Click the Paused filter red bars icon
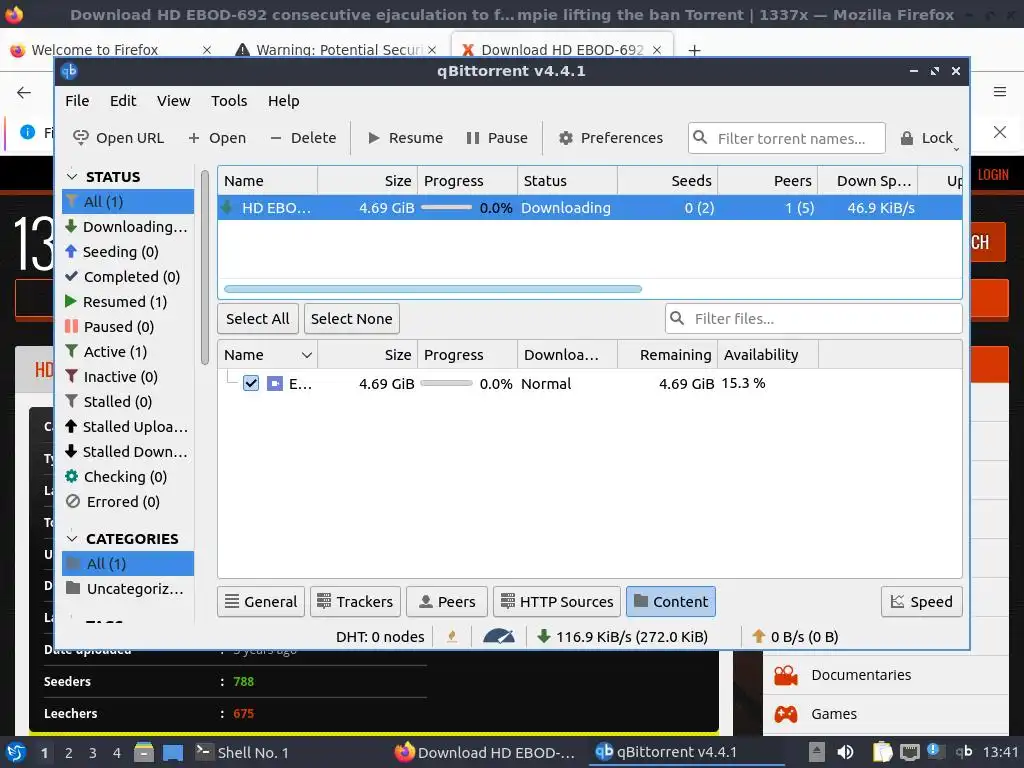Viewport: 1024px width, 768px height. click(71, 326)
